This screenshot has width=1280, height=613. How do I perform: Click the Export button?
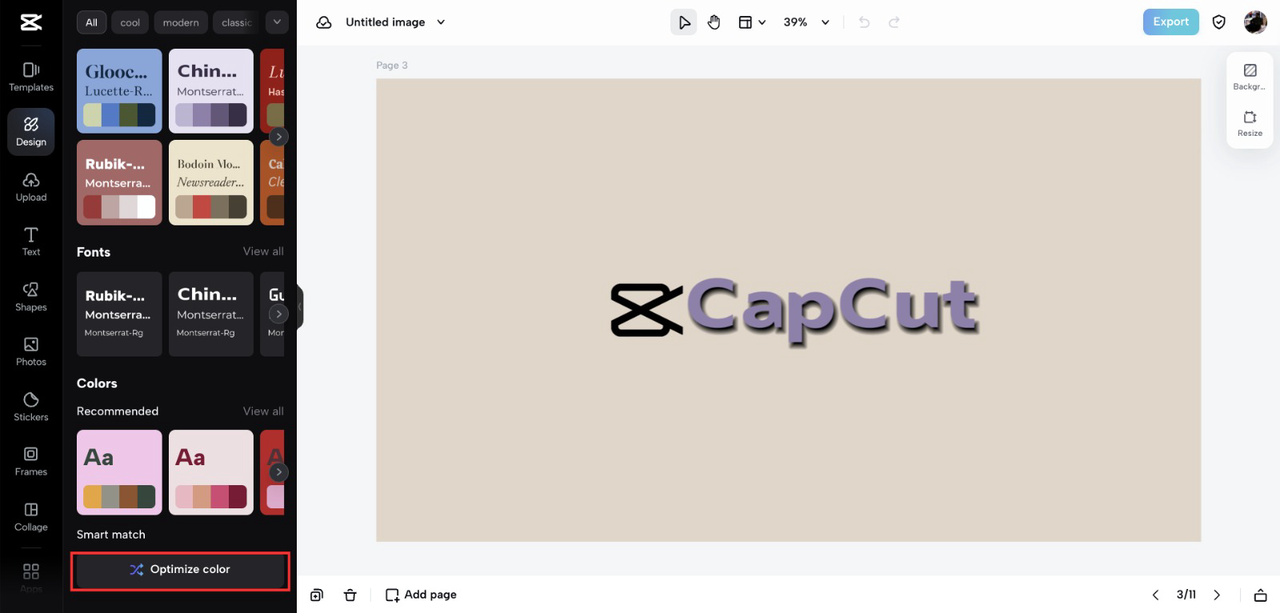(1171, 22)
